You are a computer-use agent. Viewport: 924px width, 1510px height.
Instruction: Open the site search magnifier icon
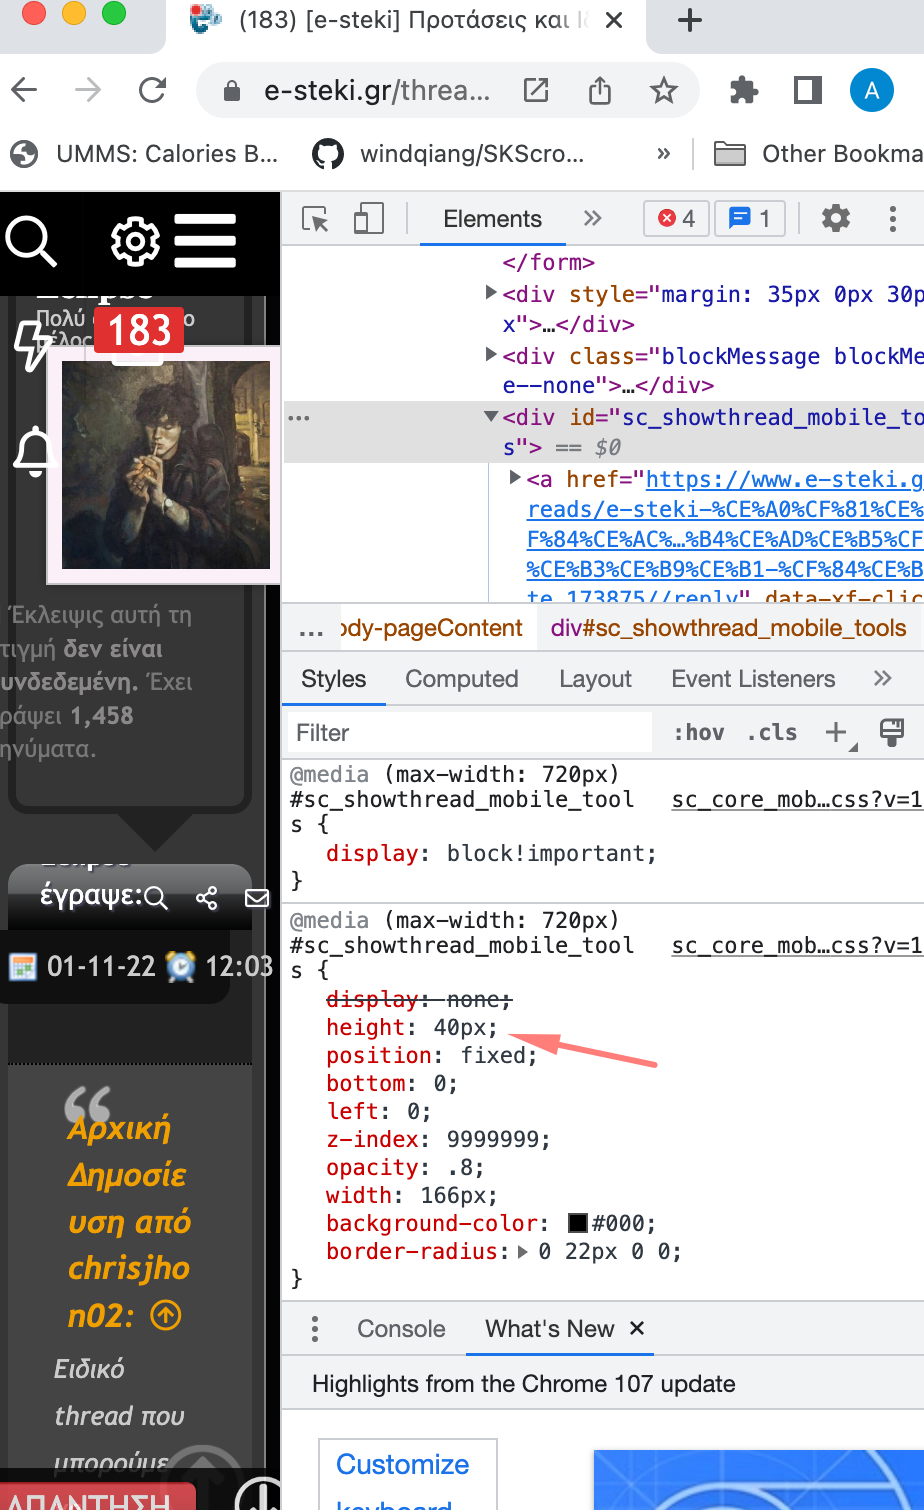coord(32,242)
